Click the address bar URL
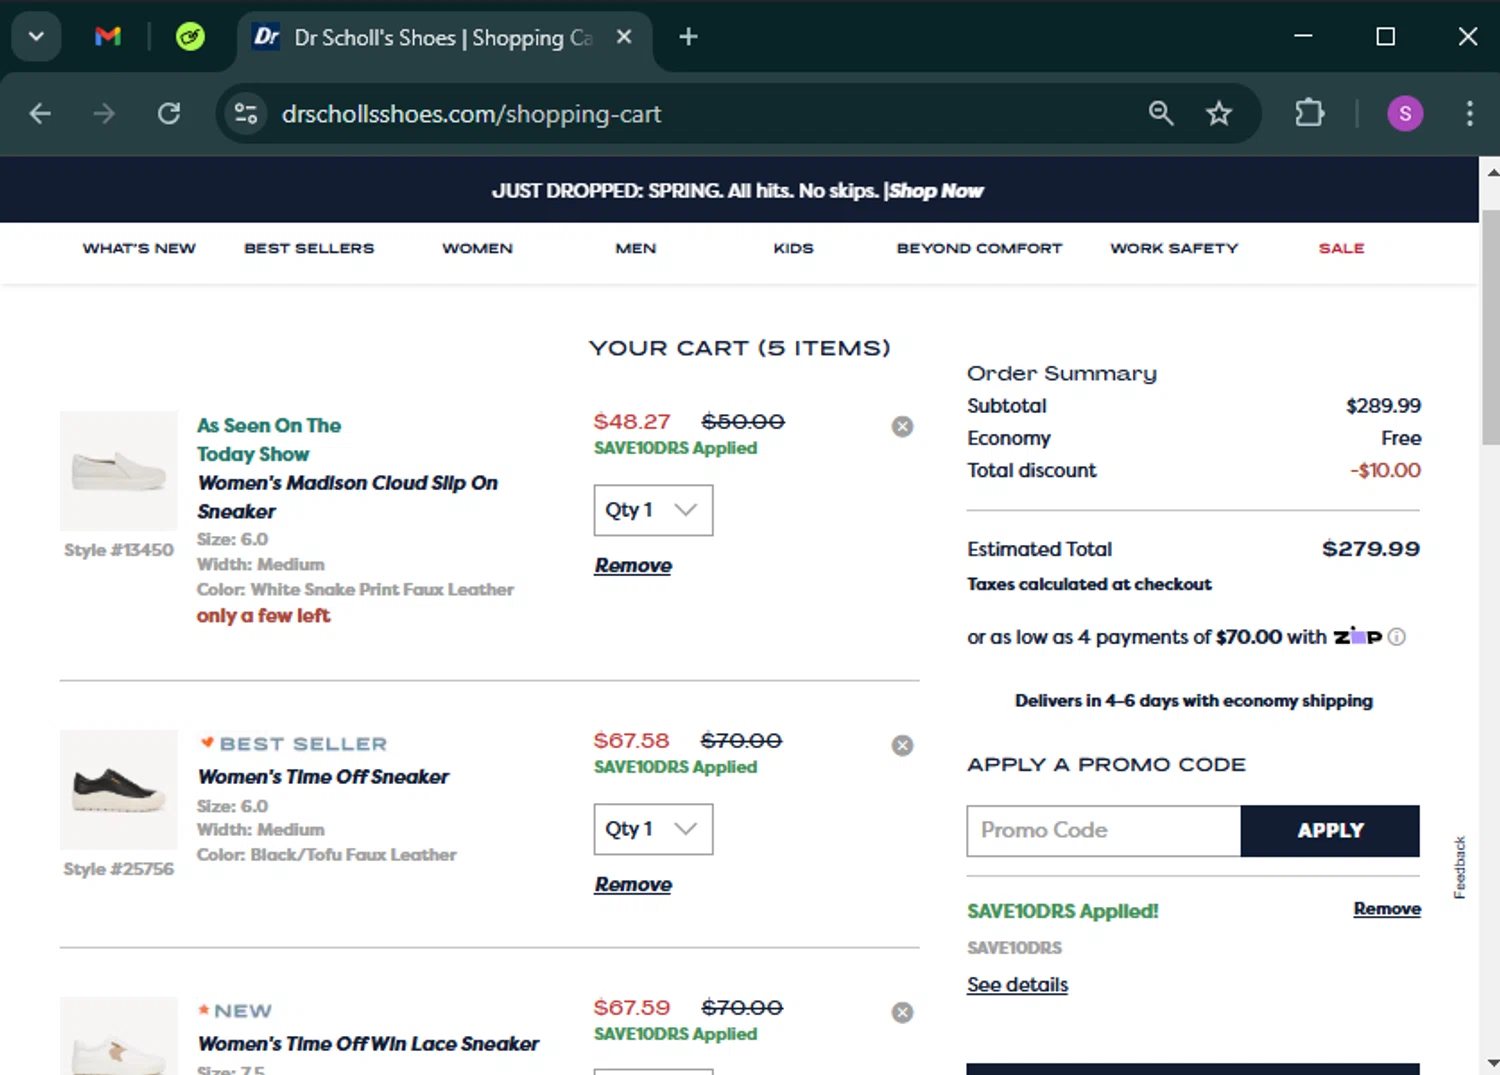The width and height of the screenshot is (1500, 1075). tap(471, 114)
